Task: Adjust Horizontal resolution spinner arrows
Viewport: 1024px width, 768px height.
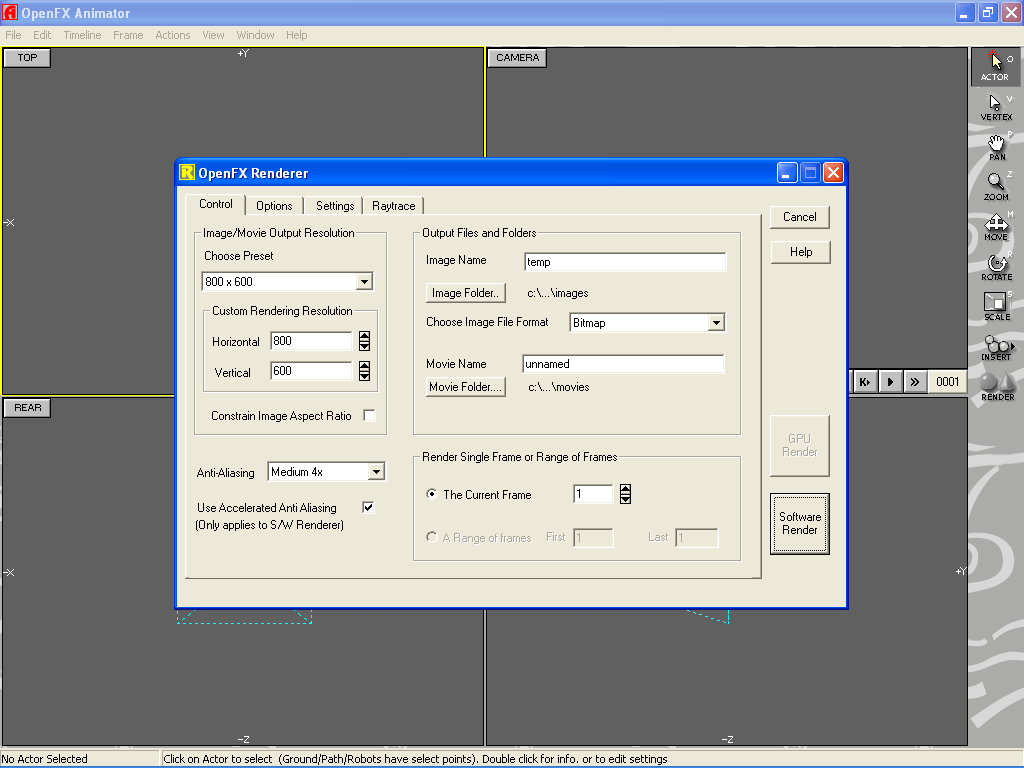Action: (364, 341)
